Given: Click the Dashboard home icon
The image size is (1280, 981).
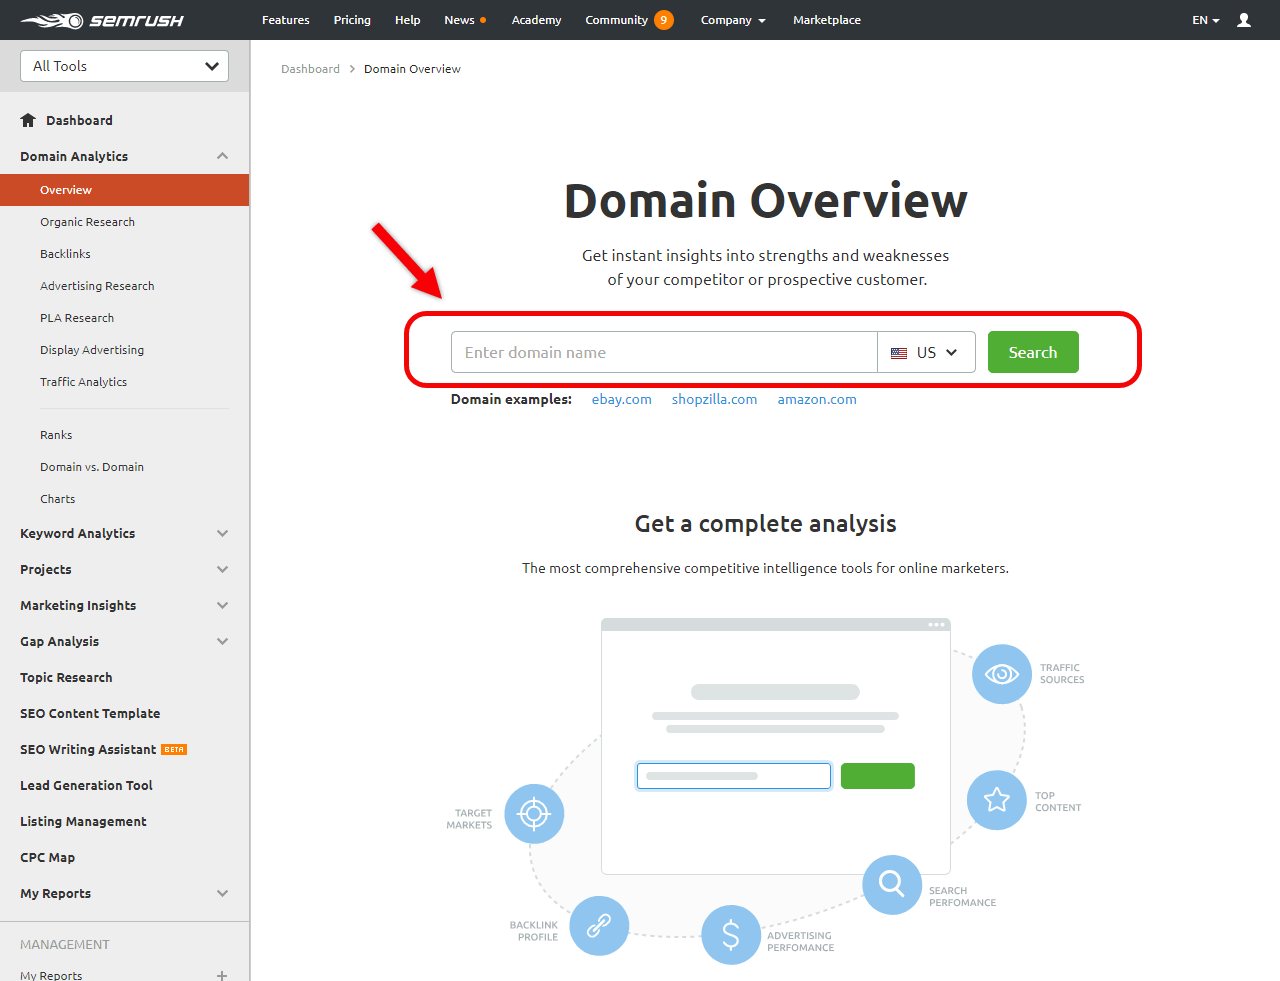Looking at the screenshot, I should click(x=28, y=120).
